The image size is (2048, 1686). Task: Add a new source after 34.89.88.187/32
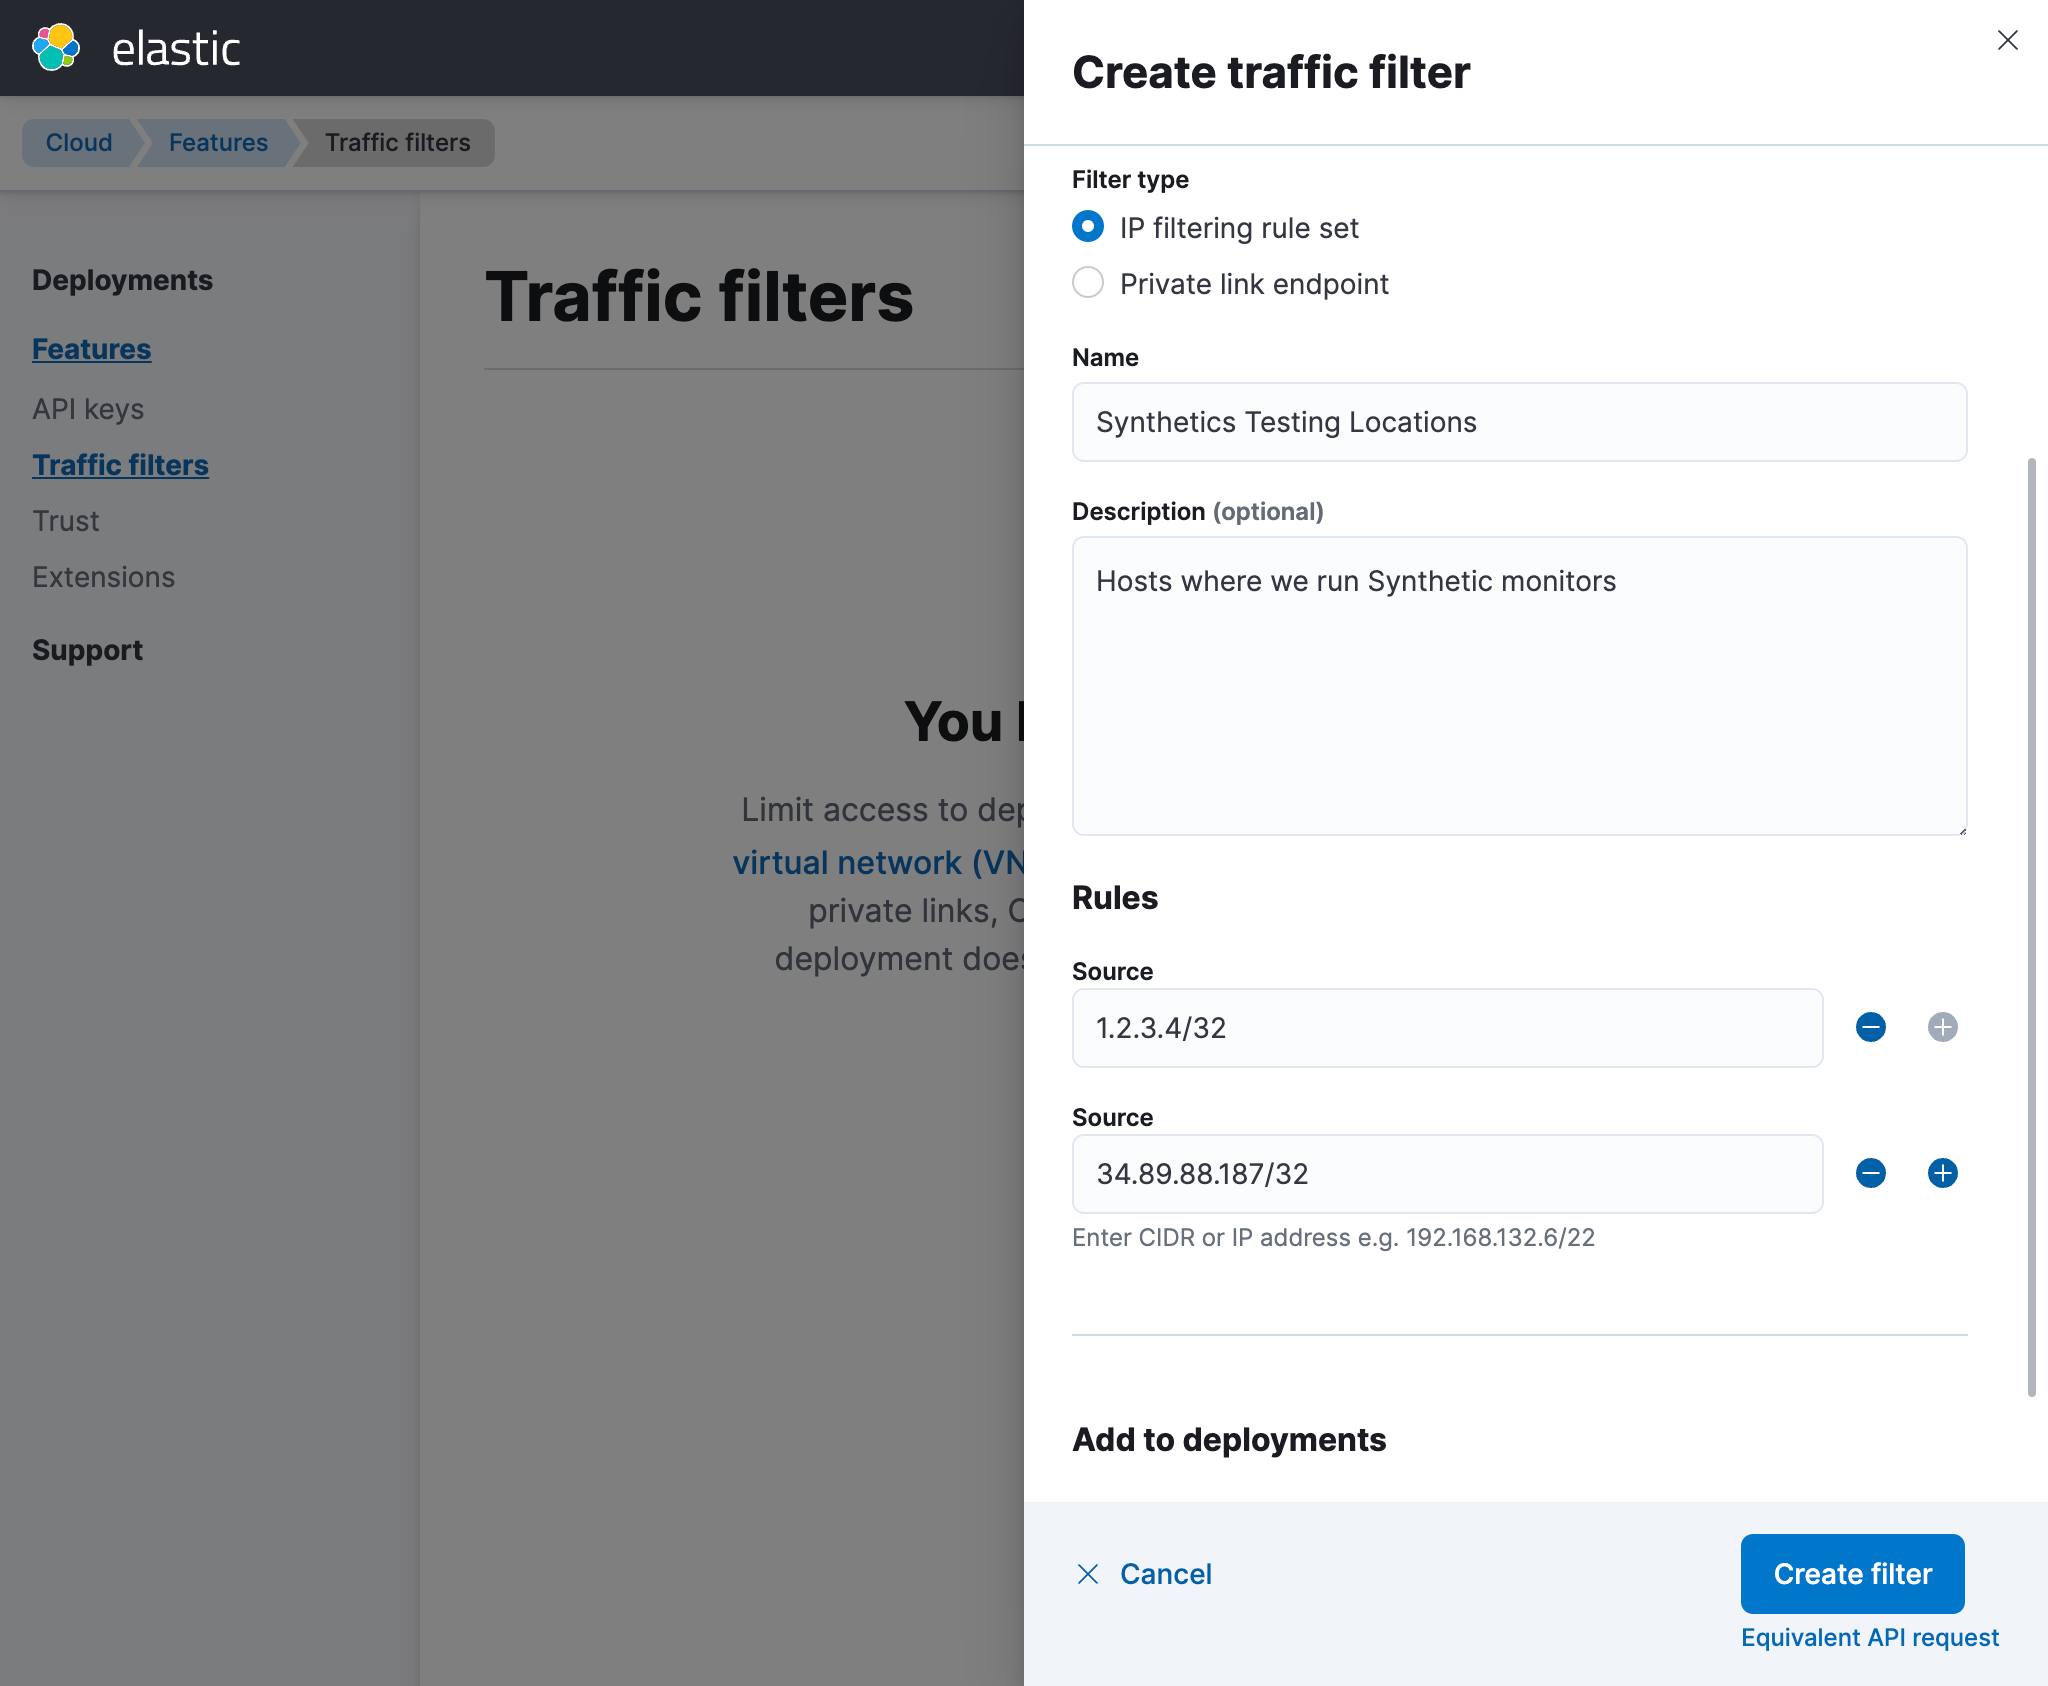pos(1941,1173)
